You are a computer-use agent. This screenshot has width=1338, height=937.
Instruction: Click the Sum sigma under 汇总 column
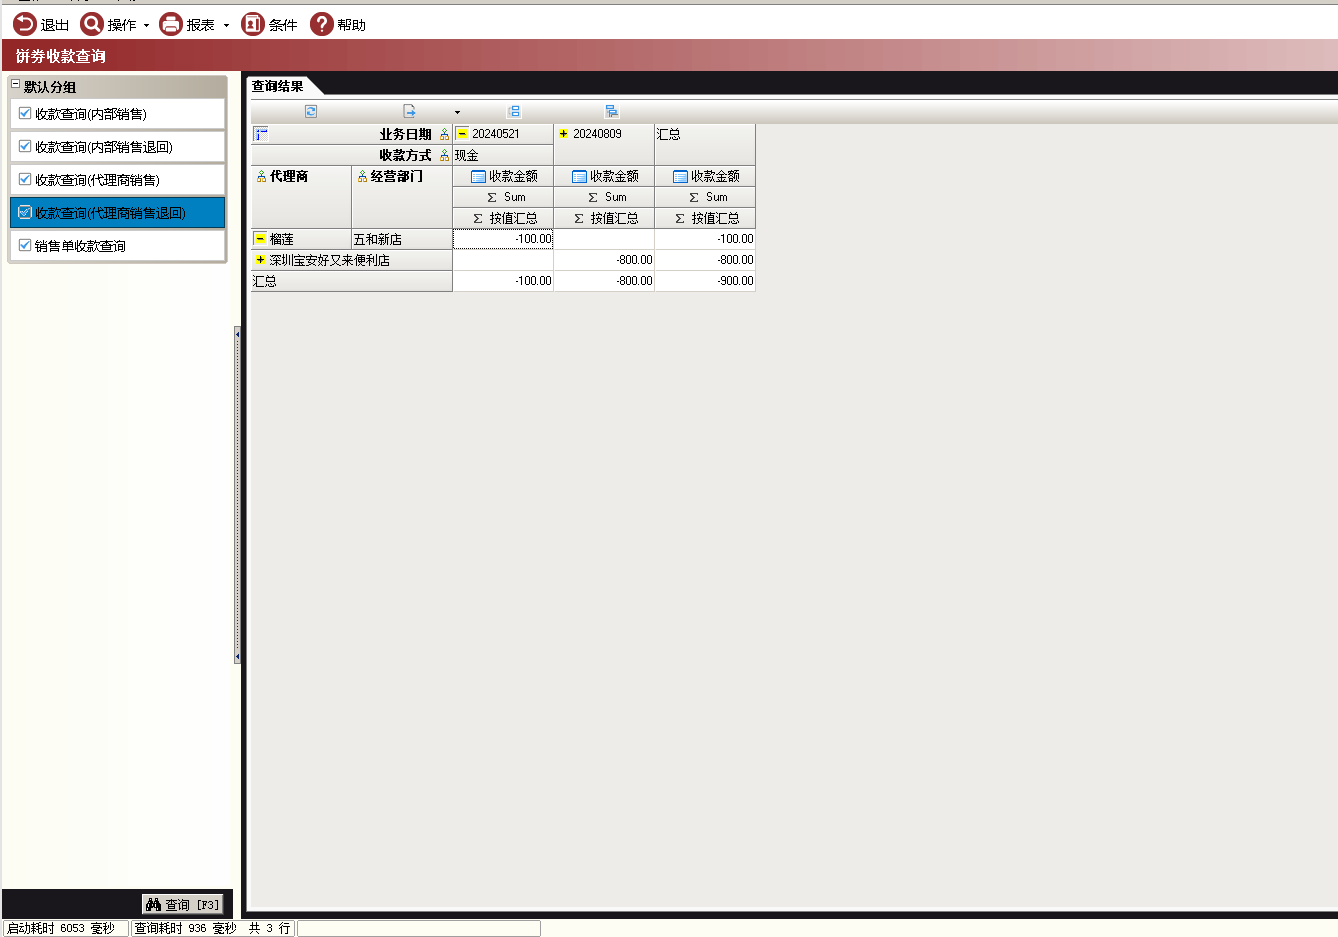pyautogui.click(x=694, y=198)
